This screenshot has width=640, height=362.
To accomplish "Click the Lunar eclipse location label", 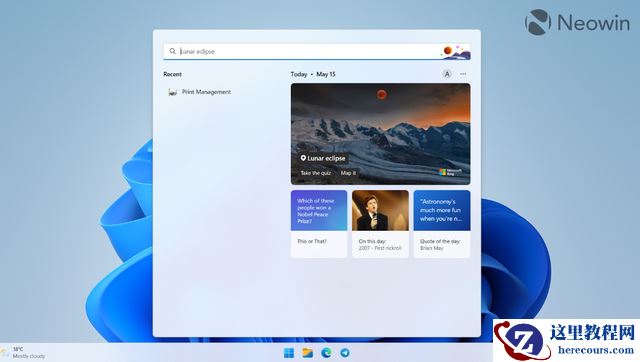I will [323, 158].
